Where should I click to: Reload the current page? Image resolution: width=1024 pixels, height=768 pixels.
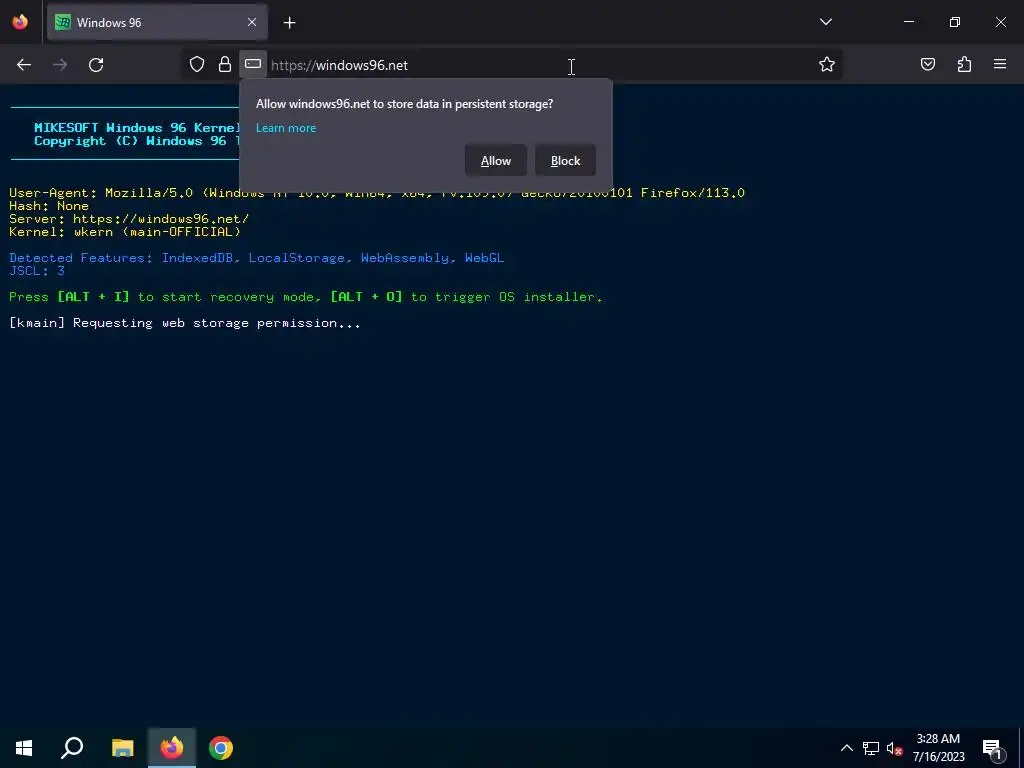(x=96, y=65)
